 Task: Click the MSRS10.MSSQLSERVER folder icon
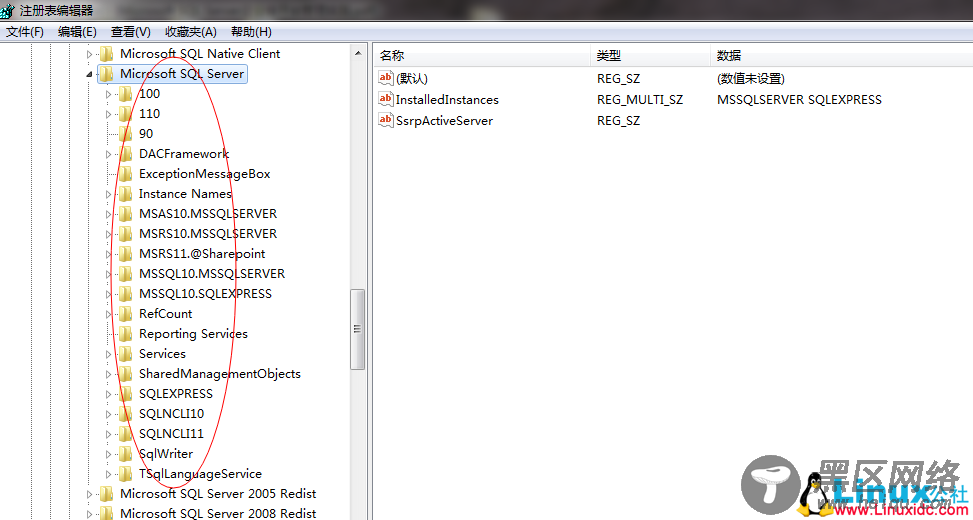pyautogui.click(x=126, y=234)
